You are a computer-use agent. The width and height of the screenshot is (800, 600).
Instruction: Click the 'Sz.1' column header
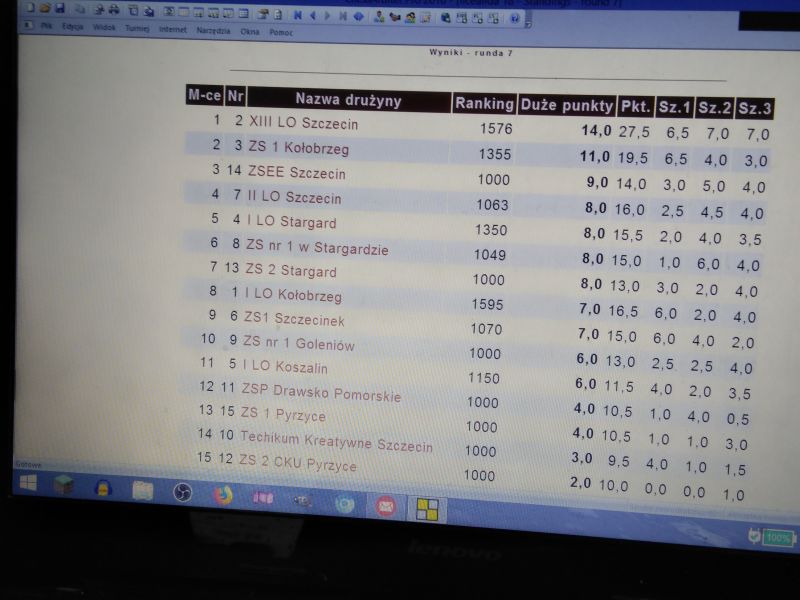675,108
